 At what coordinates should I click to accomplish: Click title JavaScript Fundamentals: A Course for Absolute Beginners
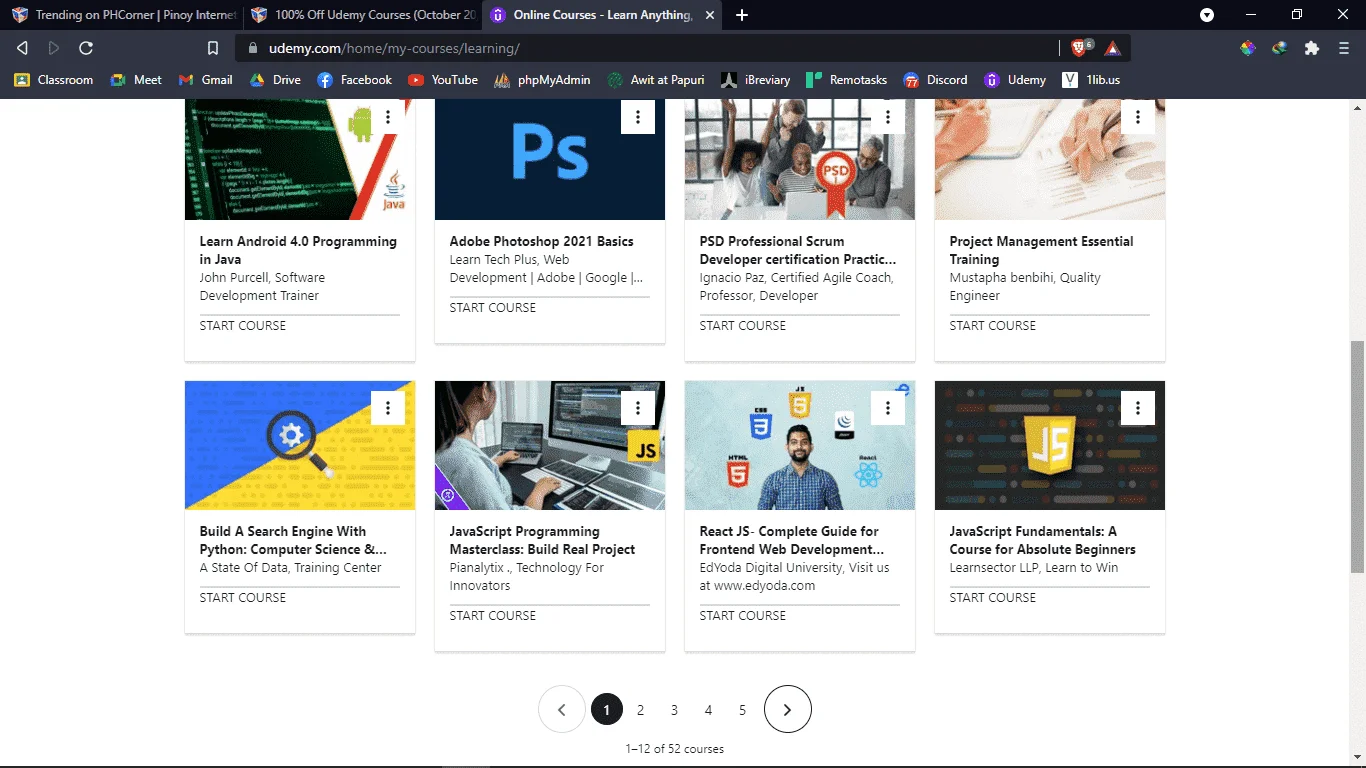point(1043,540)
